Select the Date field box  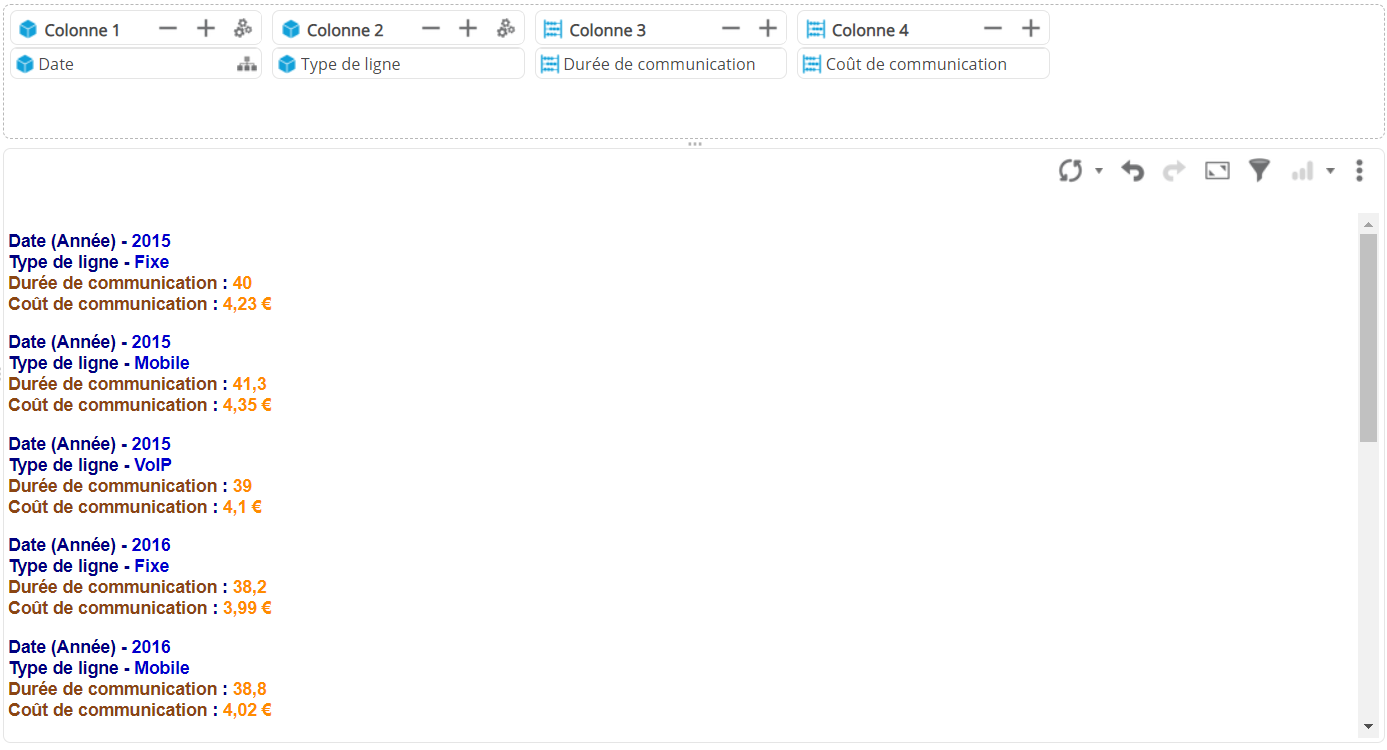(x=136, y=64)
